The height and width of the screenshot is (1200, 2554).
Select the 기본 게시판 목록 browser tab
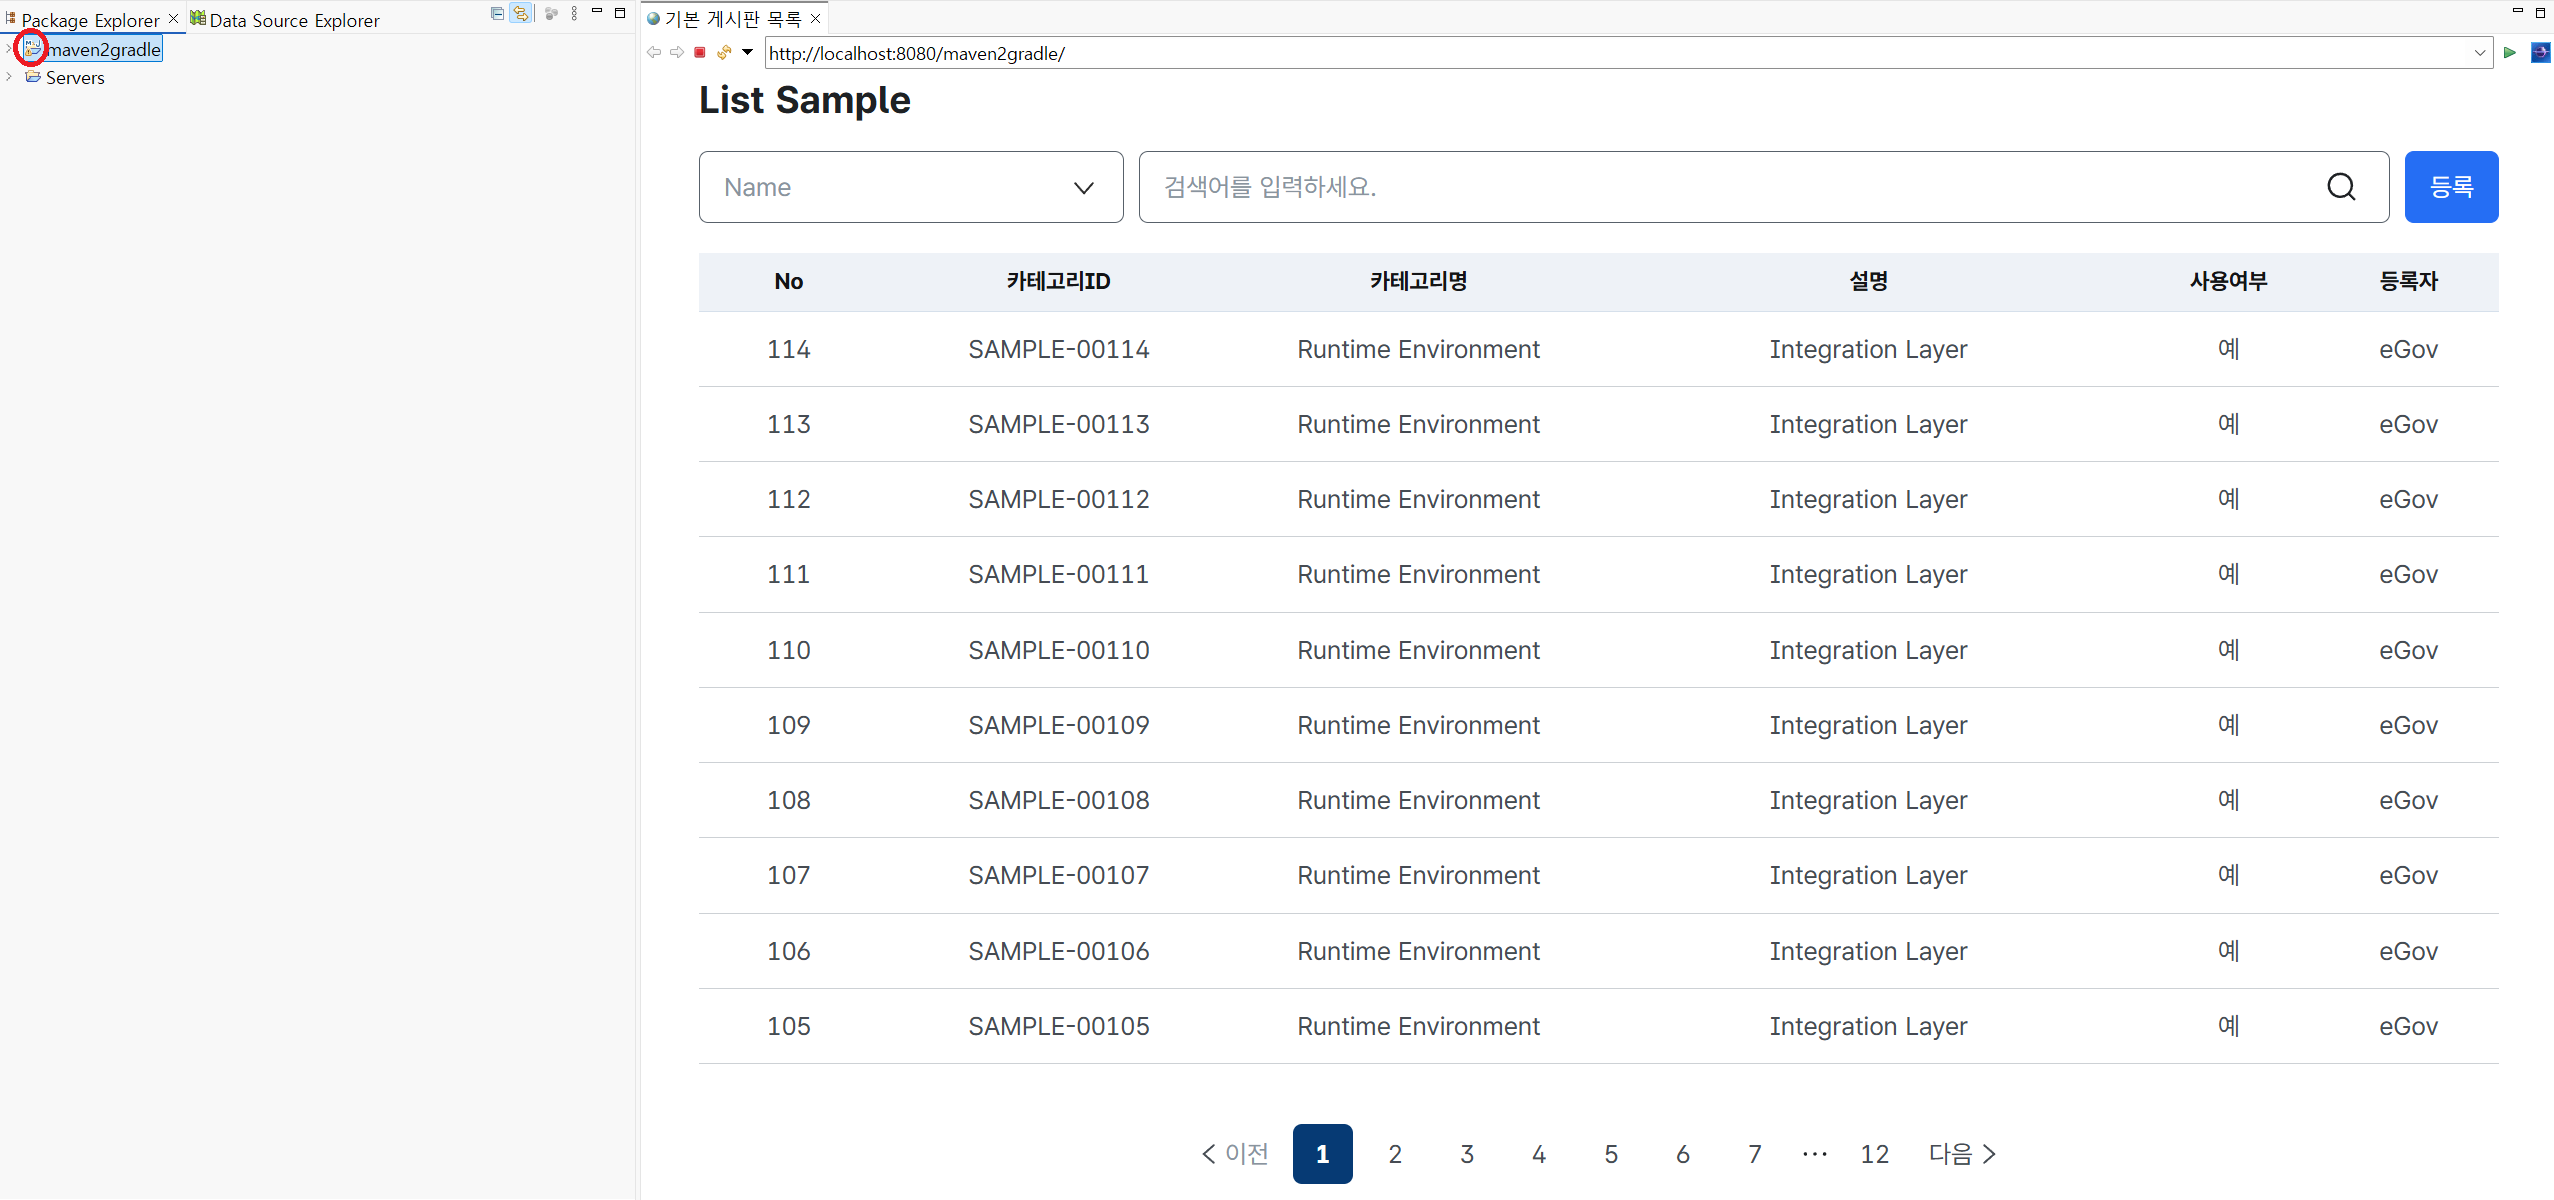[732, 19]
